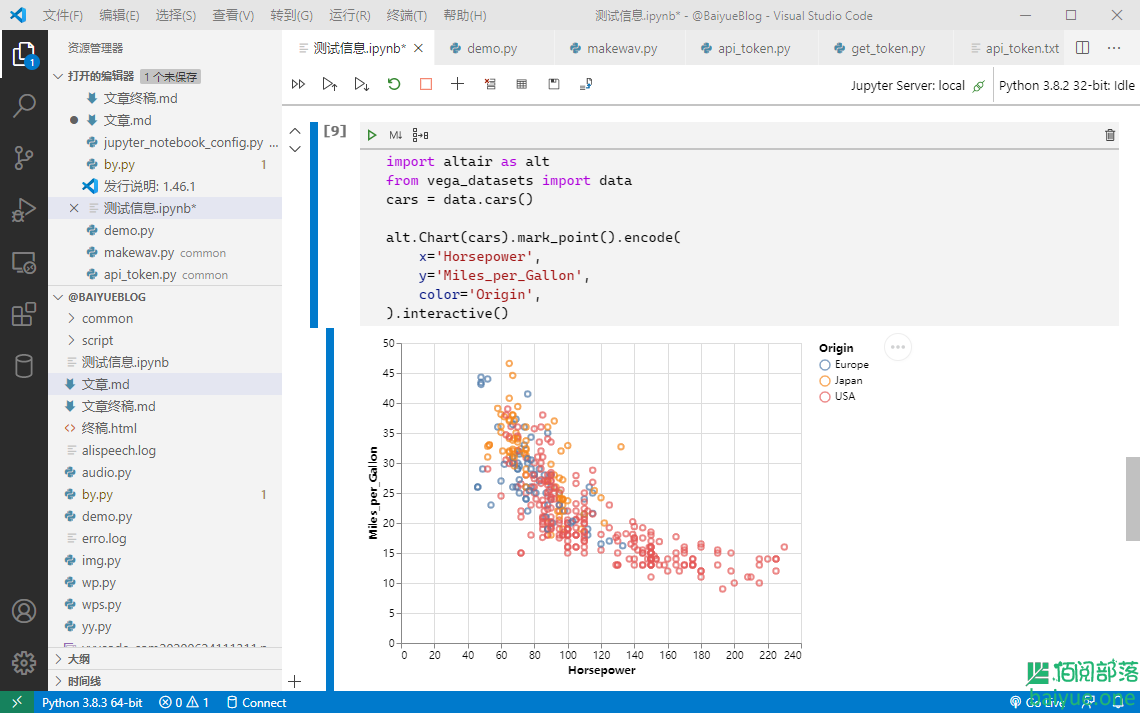Select the Europe radio button in Origin legend
Viewport: 1140px width, 713px height.
(x=824, y=364)
